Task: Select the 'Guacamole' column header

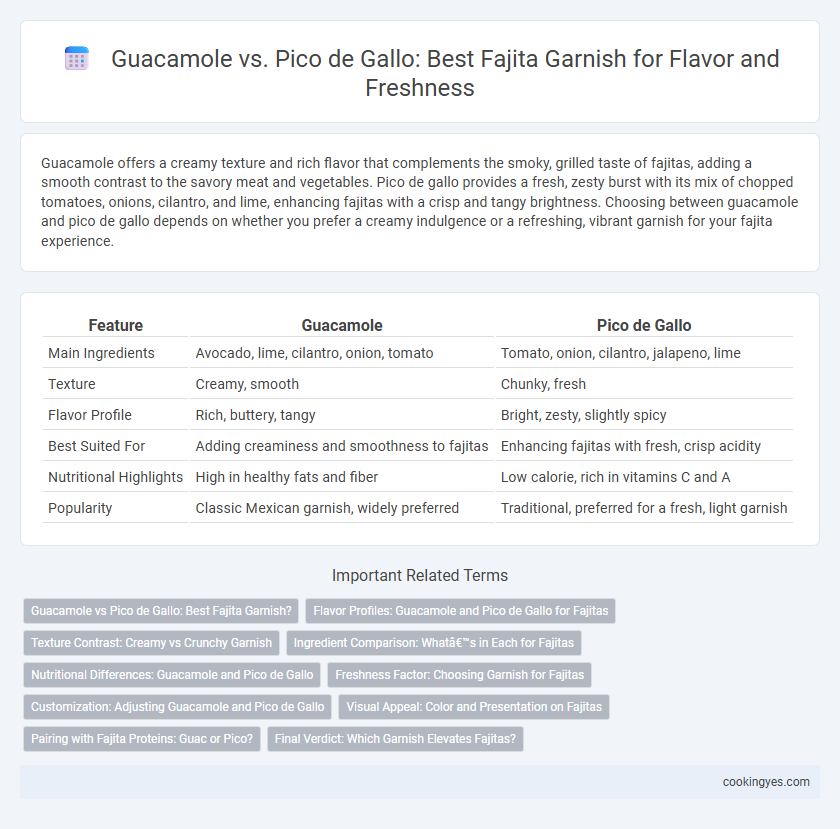Action: 342,325
